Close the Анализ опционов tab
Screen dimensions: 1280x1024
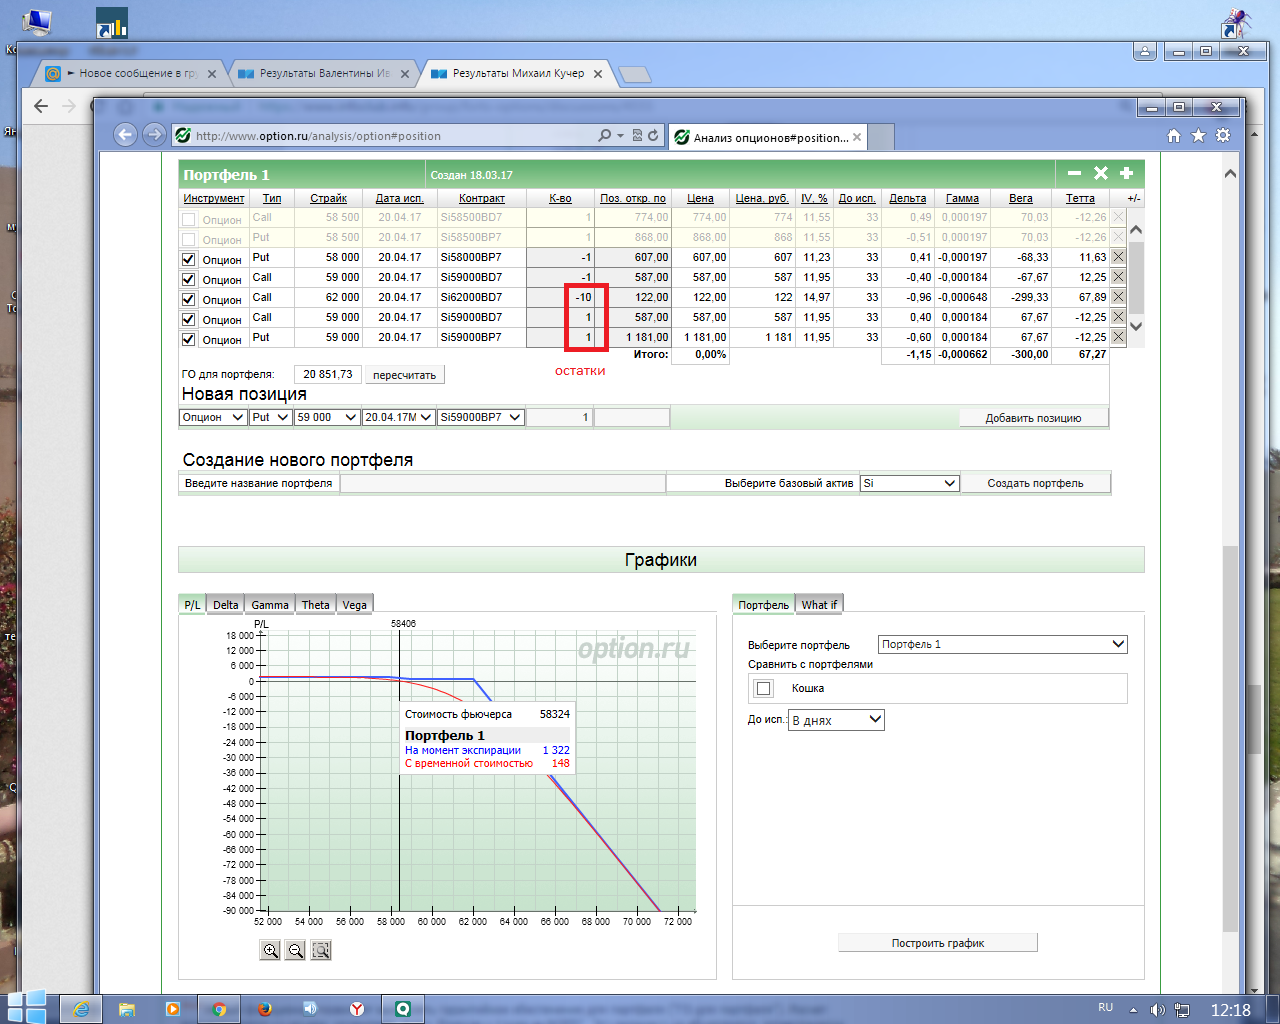(857, 137)
